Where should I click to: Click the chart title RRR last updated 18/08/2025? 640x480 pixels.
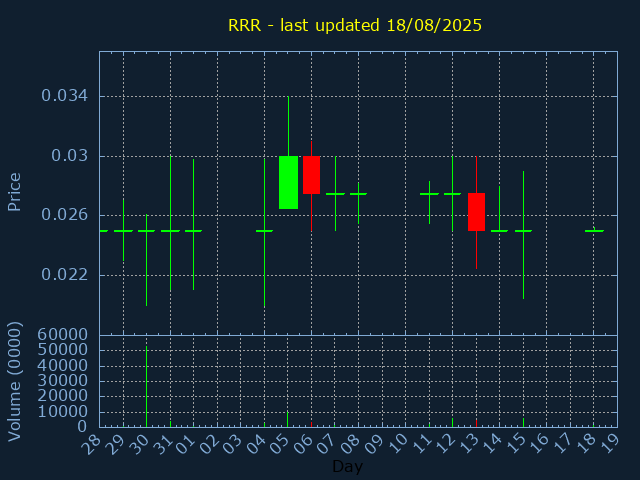(x=355, y=25)
